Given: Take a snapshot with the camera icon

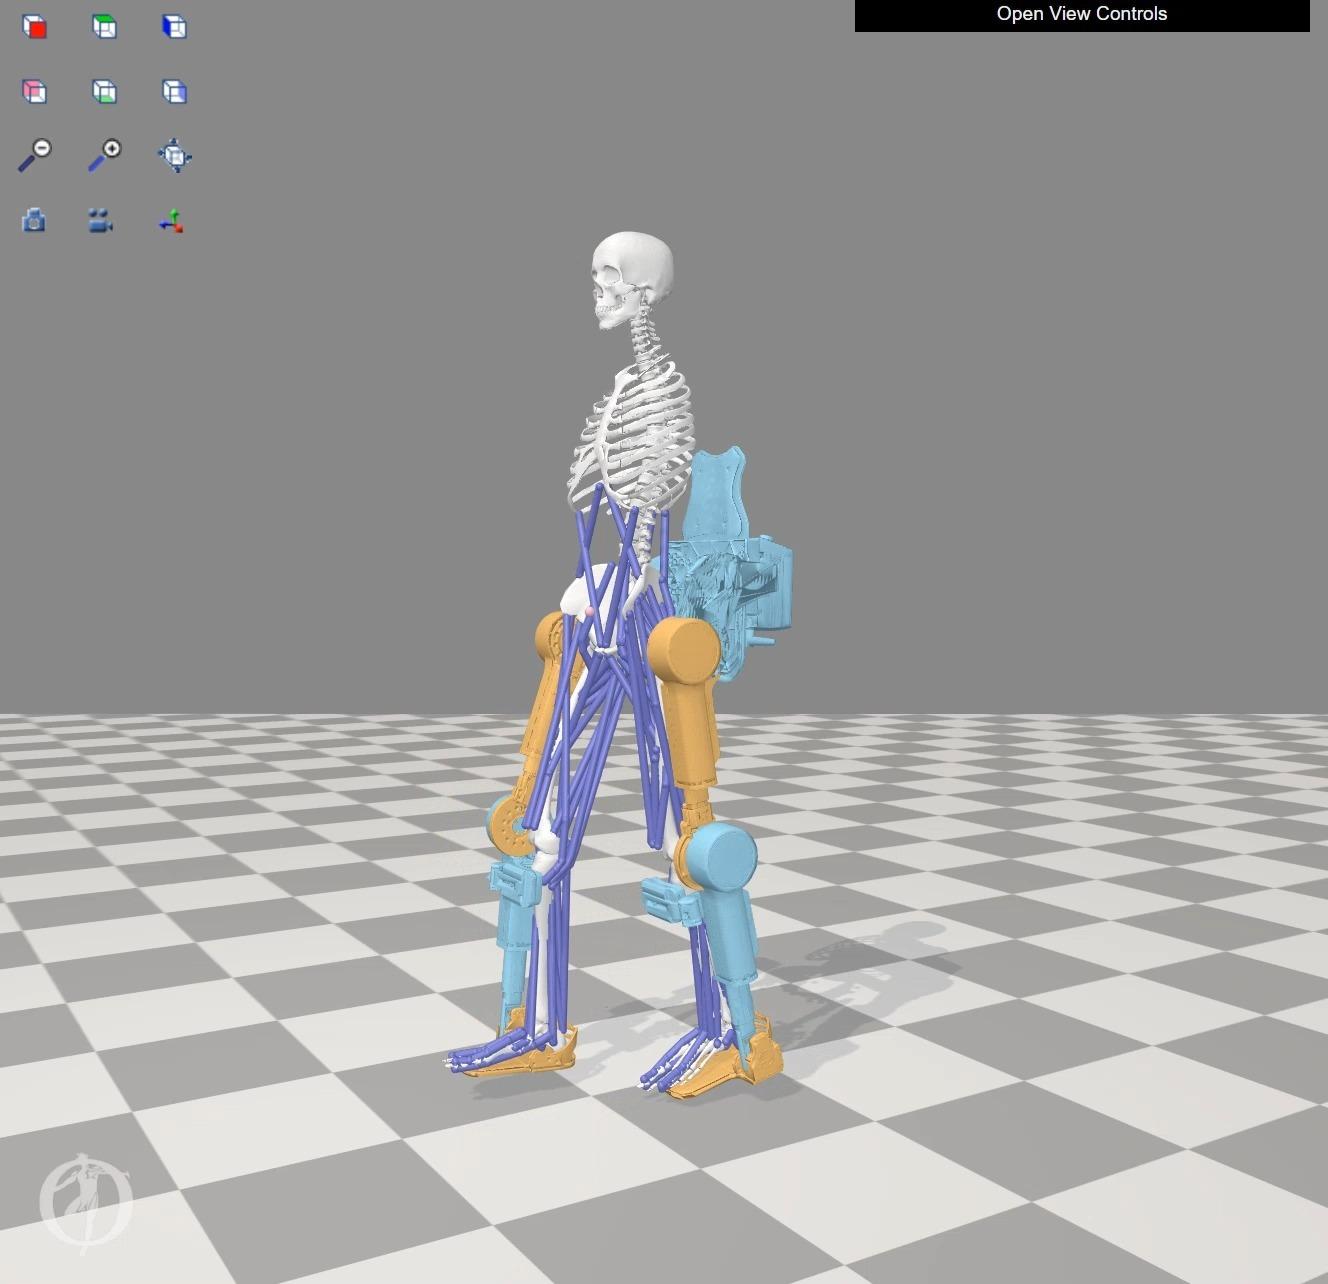Looking at the screenshot, I should click(x=34, y=220).
